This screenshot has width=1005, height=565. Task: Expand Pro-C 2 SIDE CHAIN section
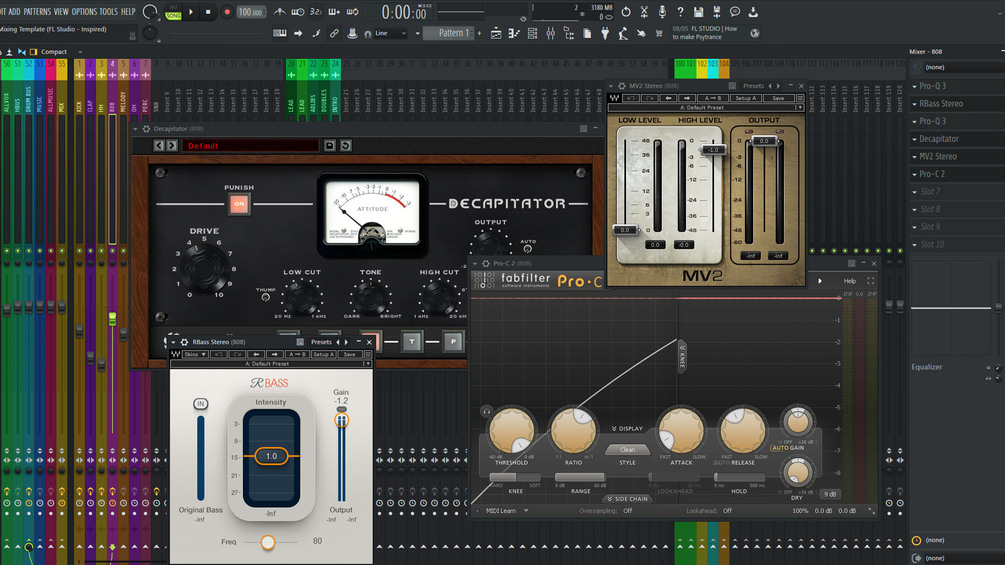(627, 498)
